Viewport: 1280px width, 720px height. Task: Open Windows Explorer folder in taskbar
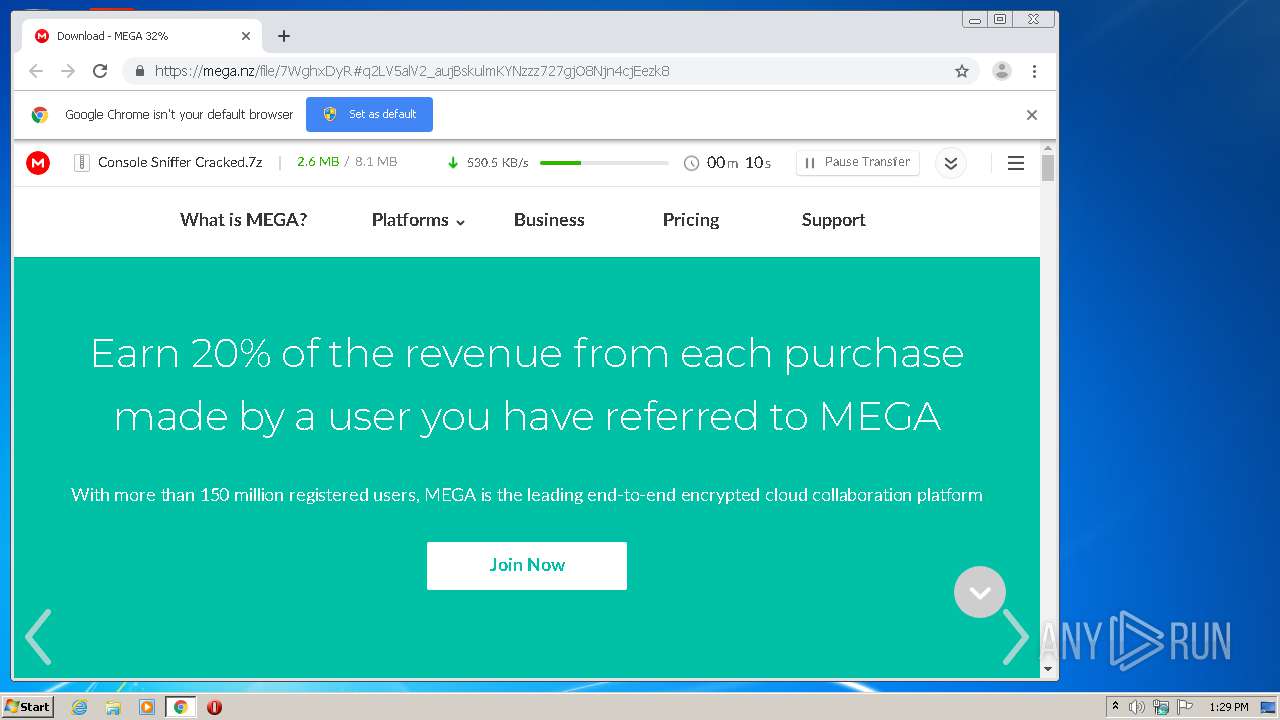[113, 707]
